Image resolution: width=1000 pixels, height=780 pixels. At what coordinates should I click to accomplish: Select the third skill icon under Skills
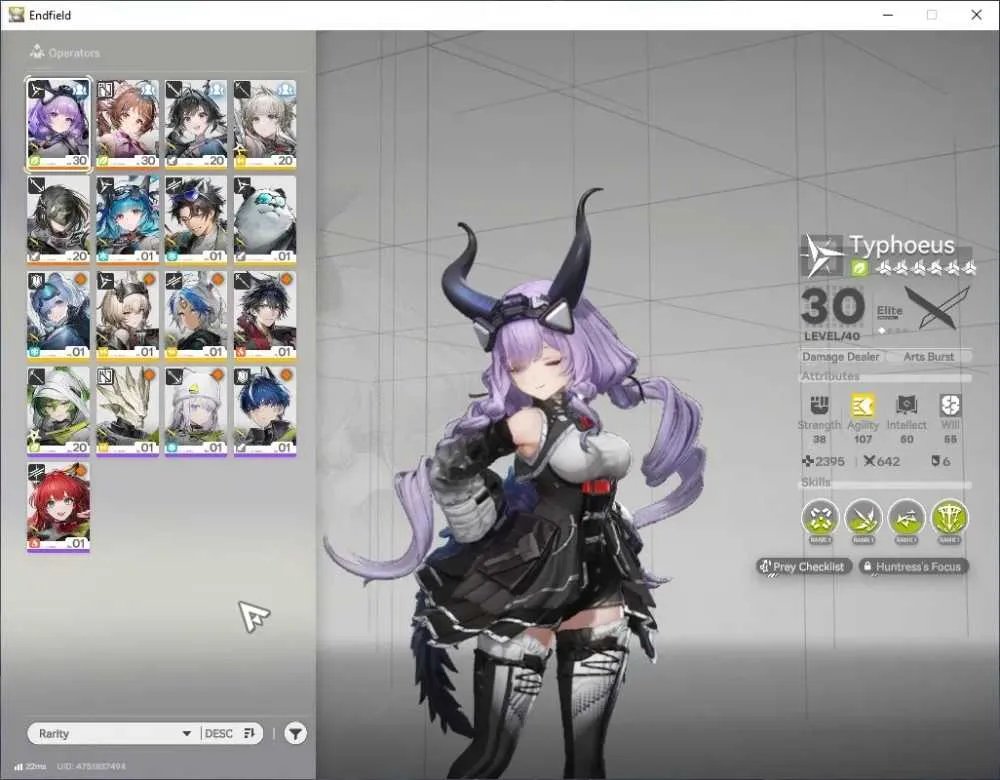pos(906,518)
